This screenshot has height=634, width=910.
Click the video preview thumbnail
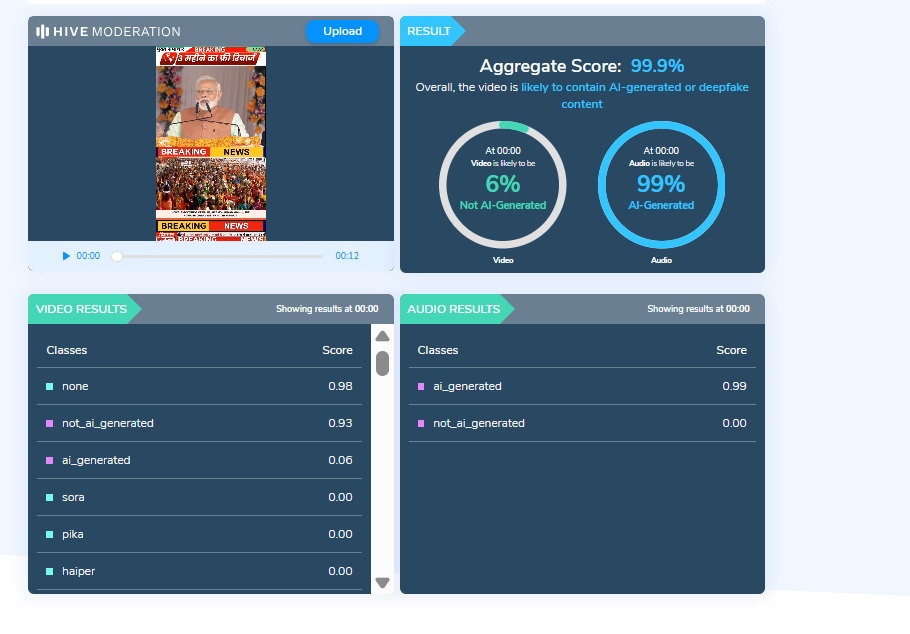(211, 144)
